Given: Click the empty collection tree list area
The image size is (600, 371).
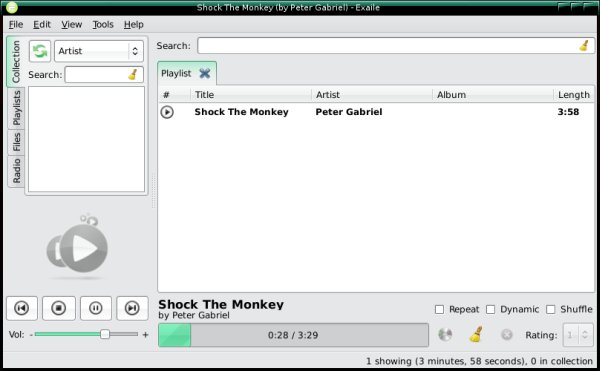Looking at the screenshot, I should 86,139.
